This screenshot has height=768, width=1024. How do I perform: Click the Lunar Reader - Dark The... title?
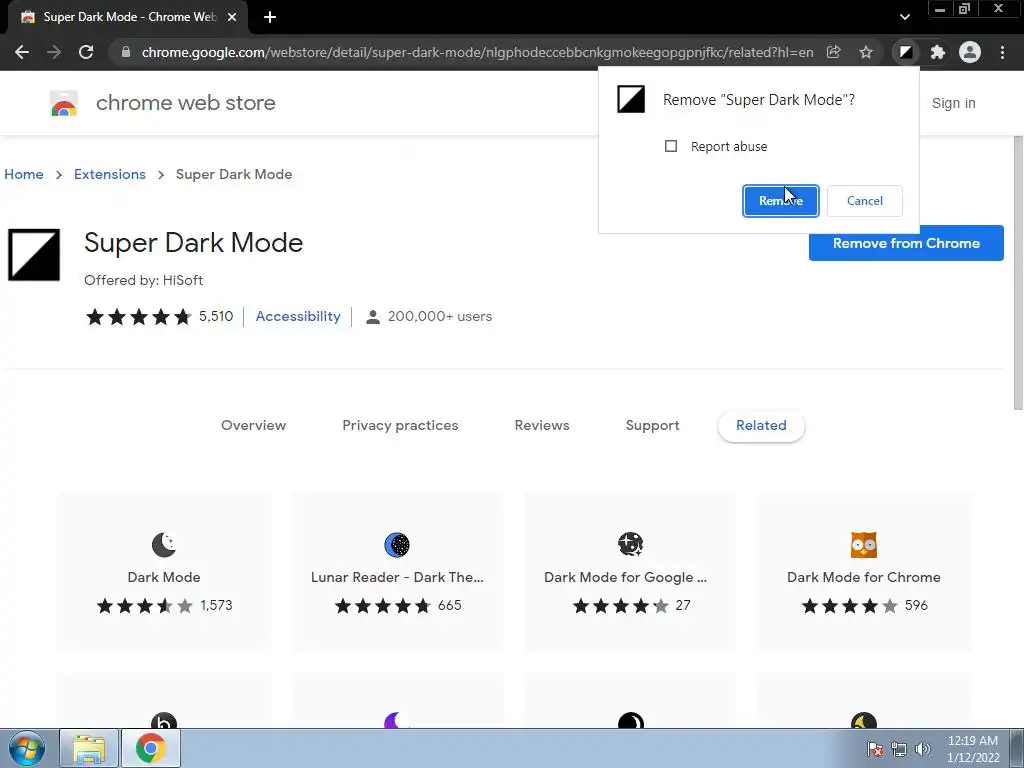click(x=397, y=577)
